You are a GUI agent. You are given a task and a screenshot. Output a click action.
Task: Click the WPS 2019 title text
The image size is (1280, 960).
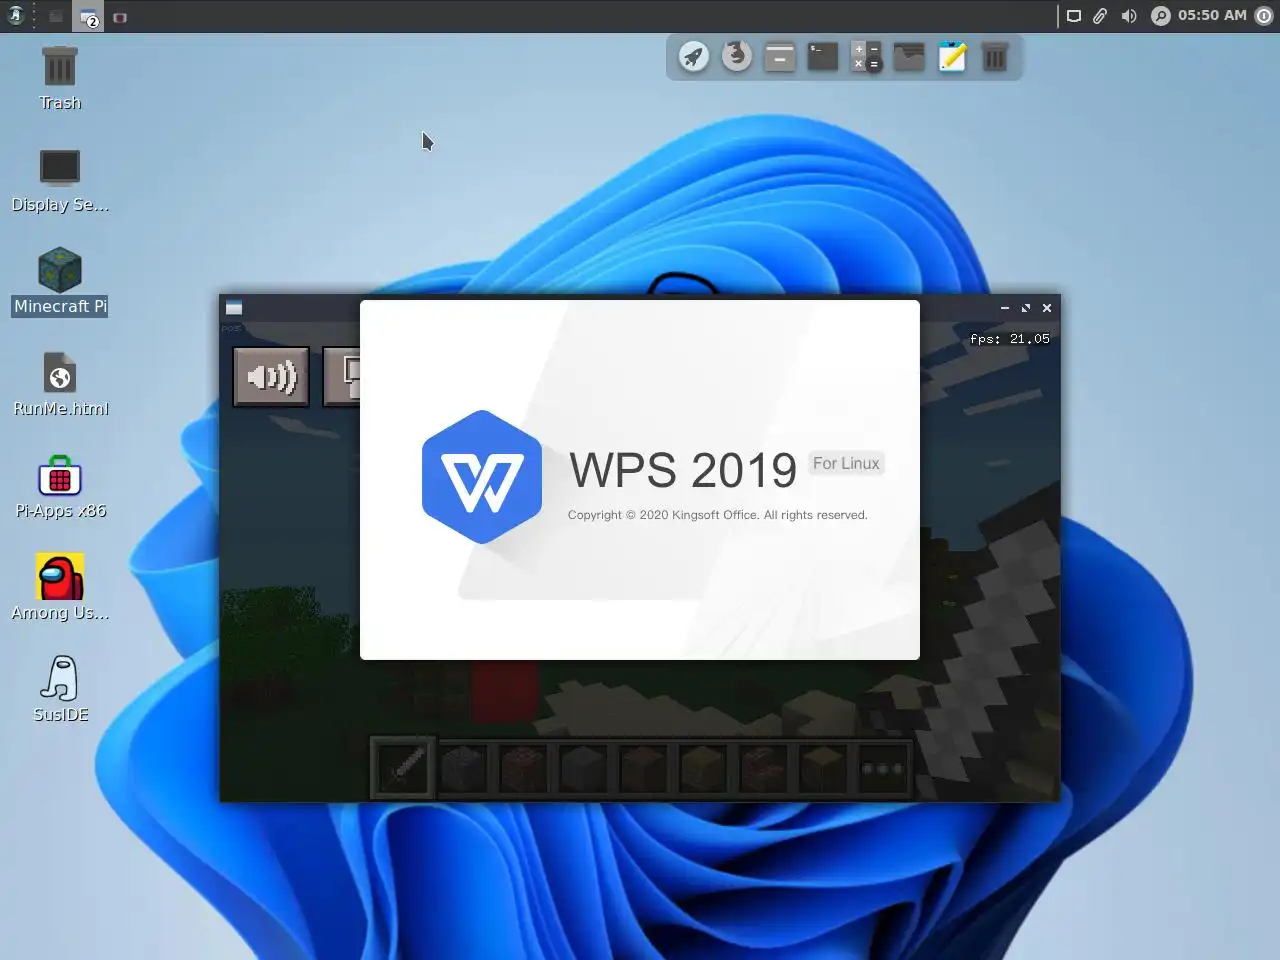pyautogui.click(x=683, y=470)
